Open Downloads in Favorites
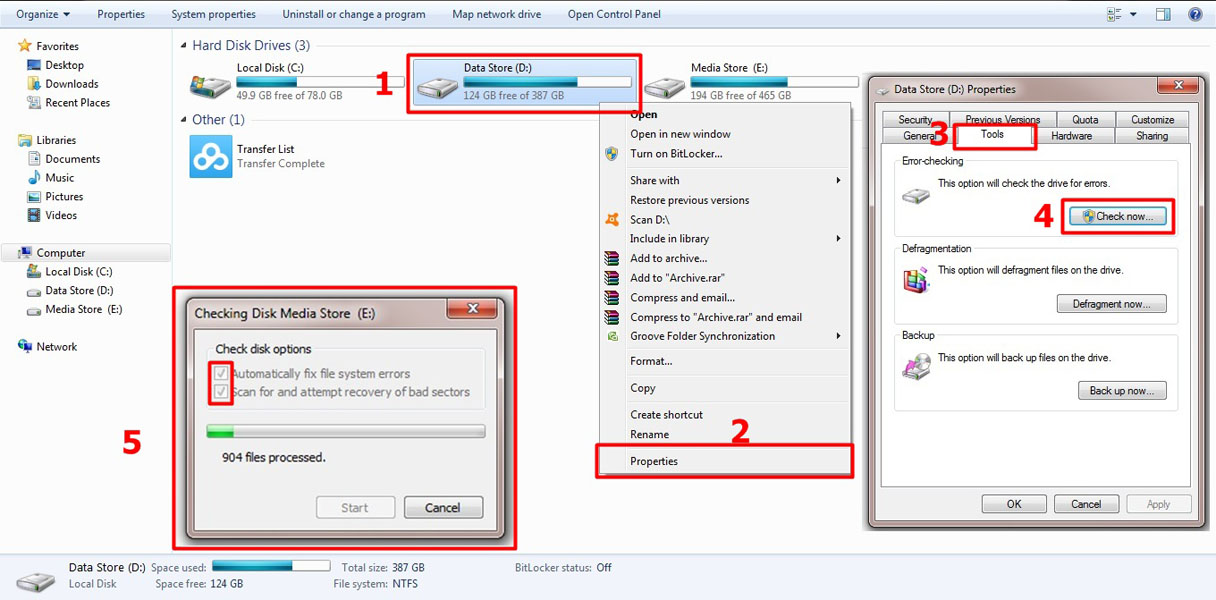 [72, 84]
